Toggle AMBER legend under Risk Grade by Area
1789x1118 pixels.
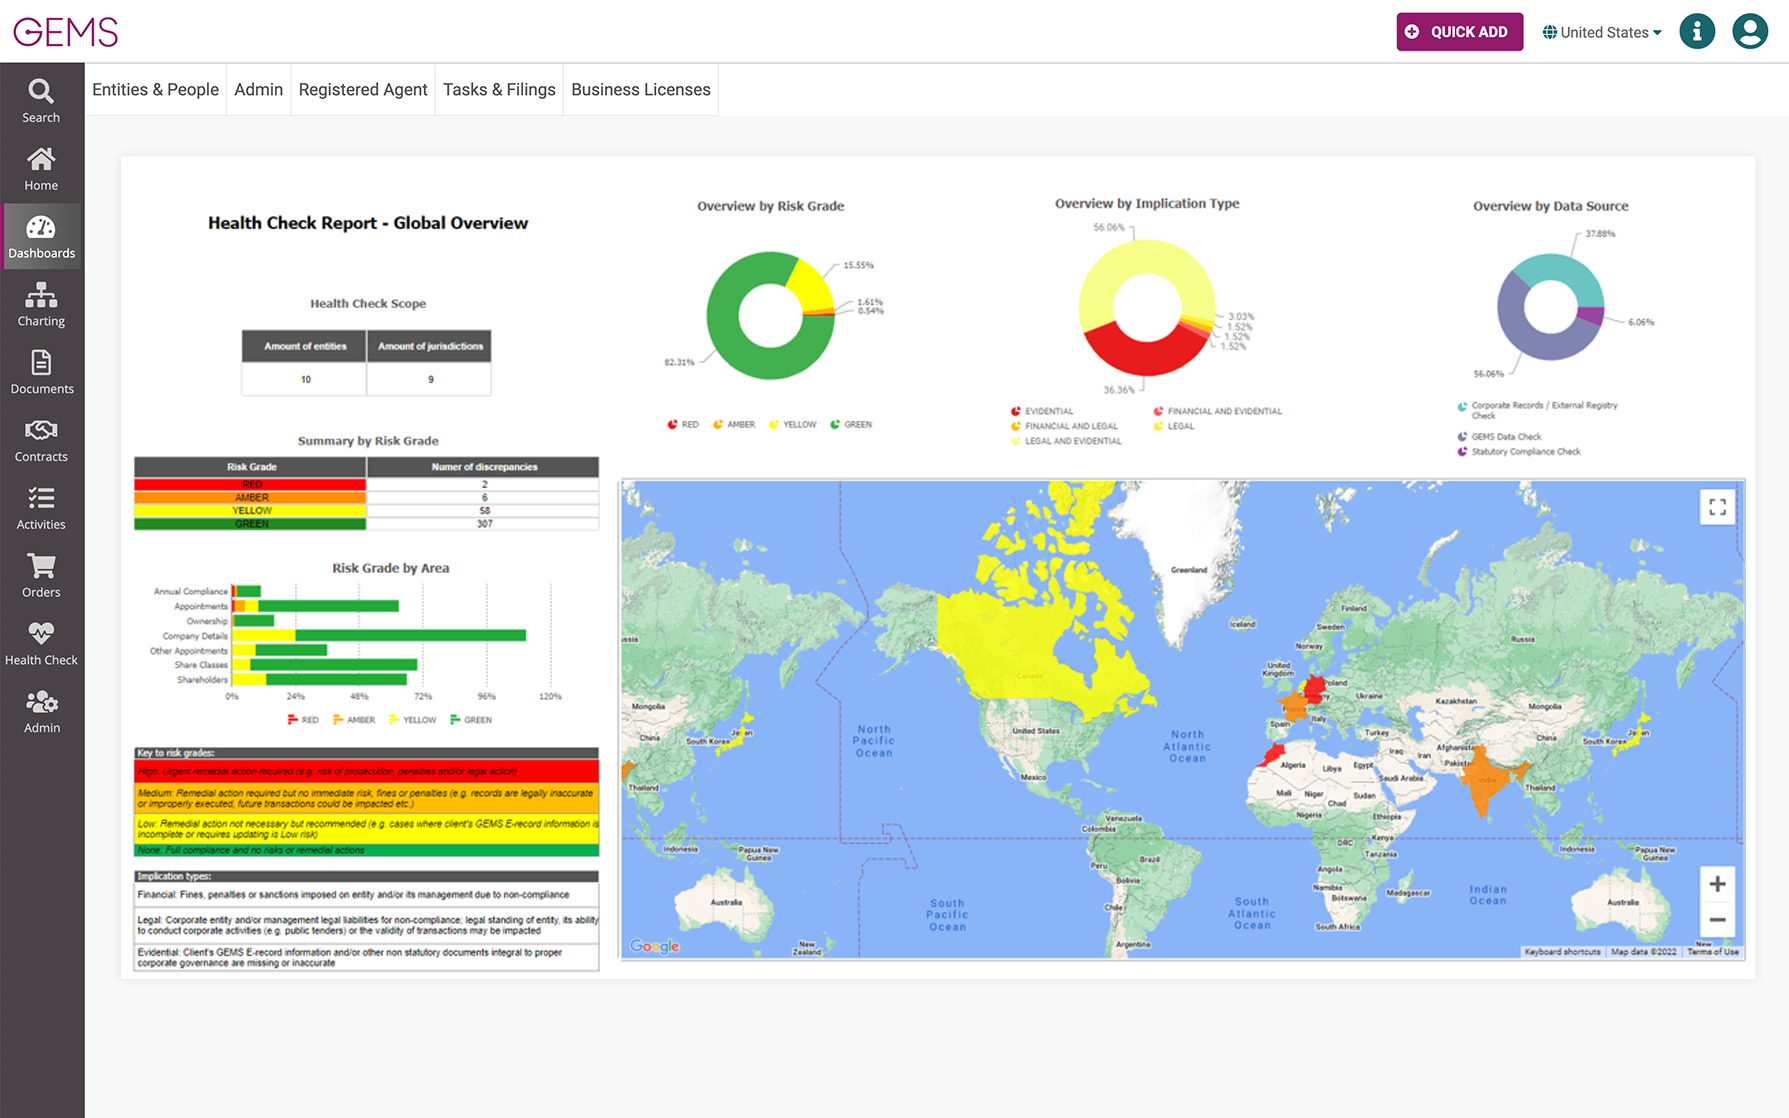click(354, 720)
